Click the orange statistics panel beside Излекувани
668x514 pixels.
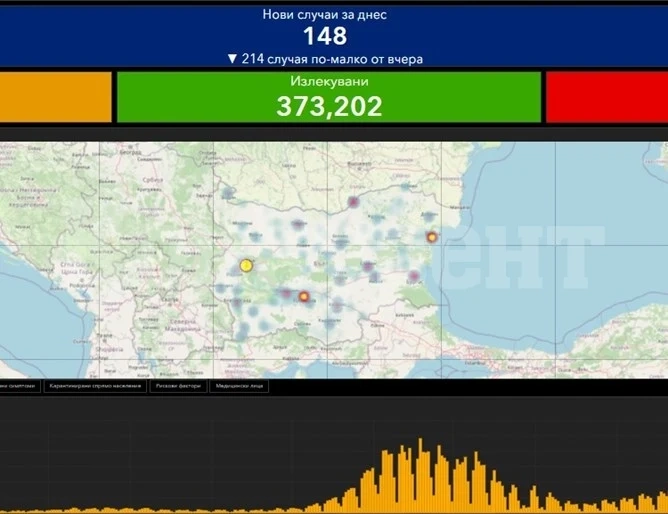[x=56, y=97]
